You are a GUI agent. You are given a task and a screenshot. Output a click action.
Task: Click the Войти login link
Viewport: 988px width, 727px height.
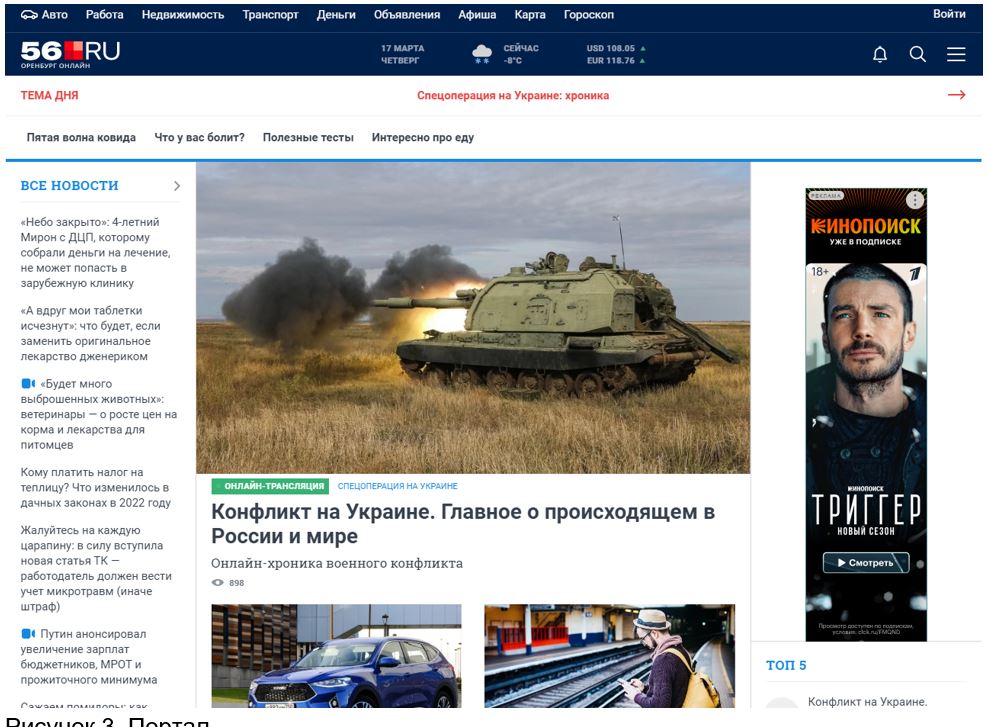coord(951,15)
